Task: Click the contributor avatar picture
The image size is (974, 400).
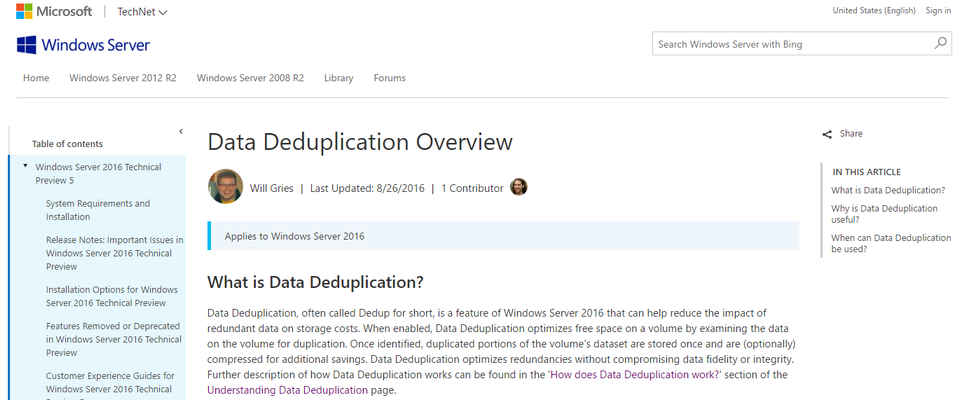Action: (519, 186)
